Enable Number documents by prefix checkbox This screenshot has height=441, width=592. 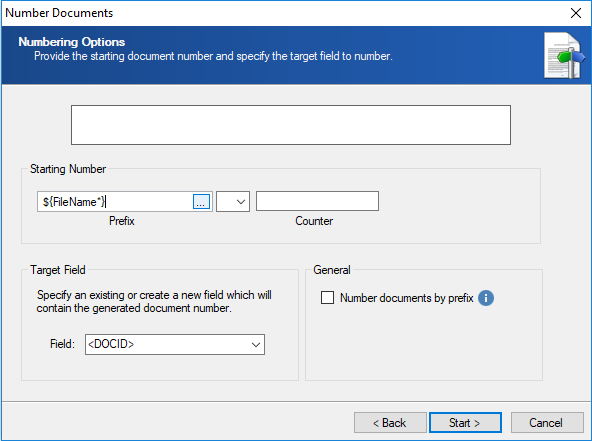click(327, 298)
